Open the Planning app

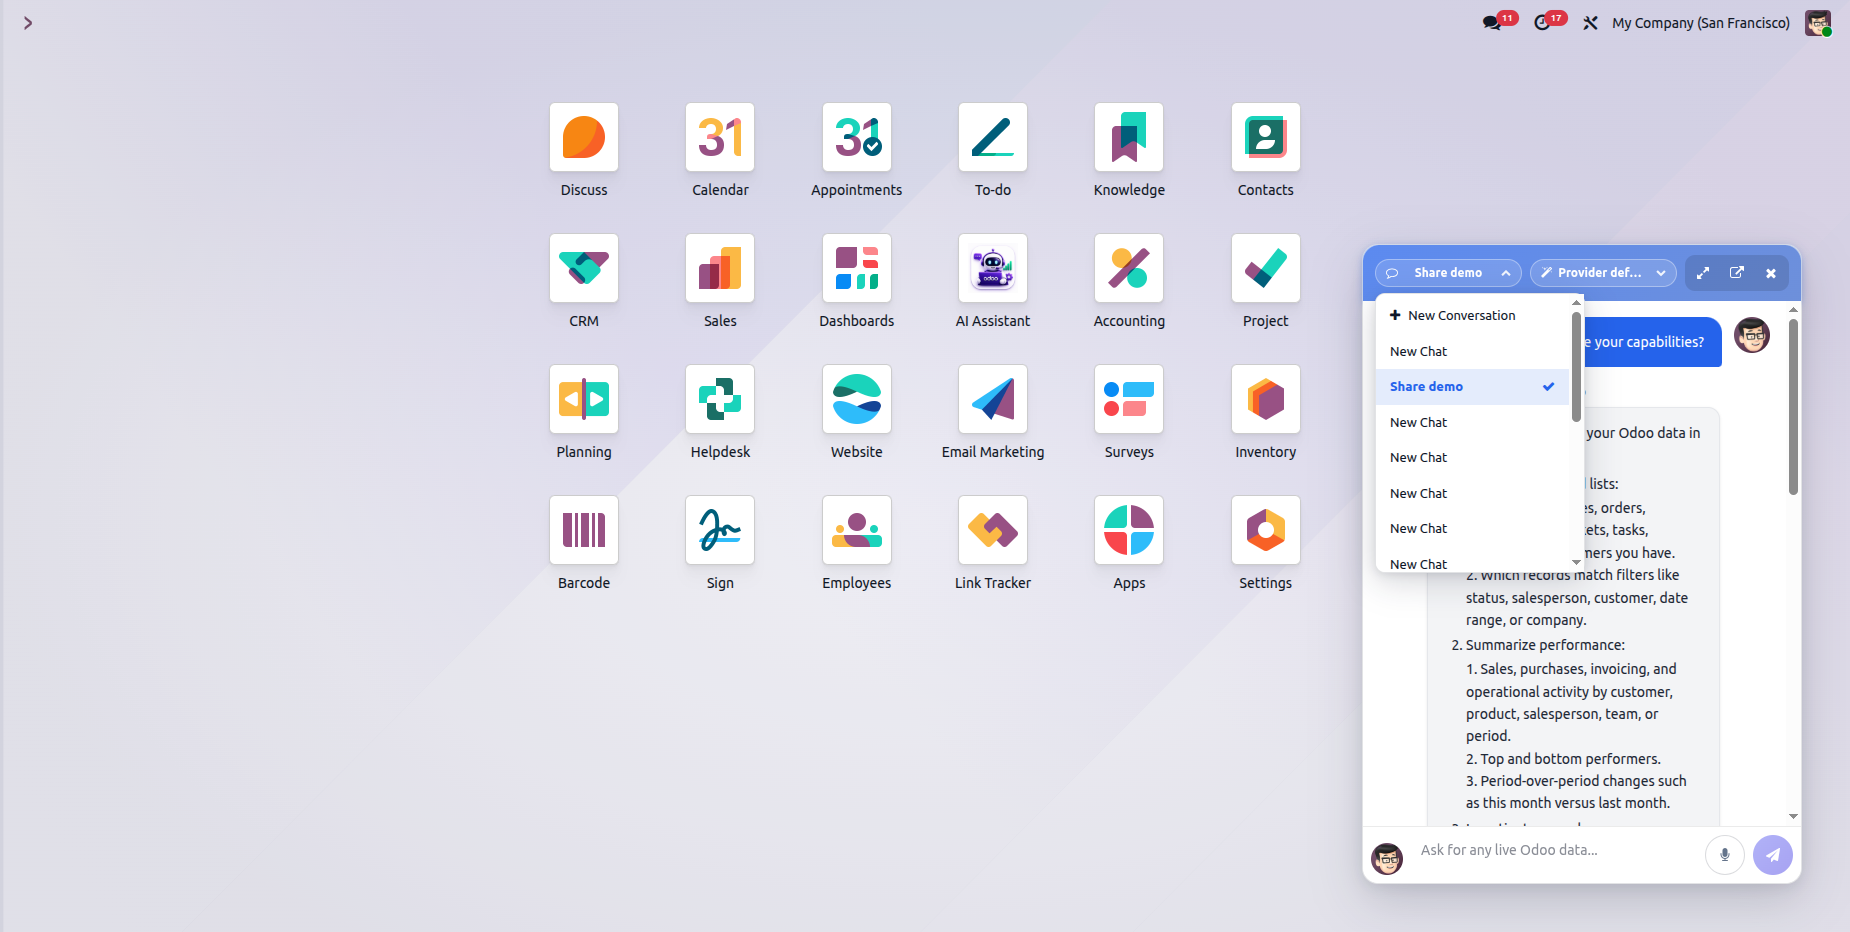click(x=584, y=399)
